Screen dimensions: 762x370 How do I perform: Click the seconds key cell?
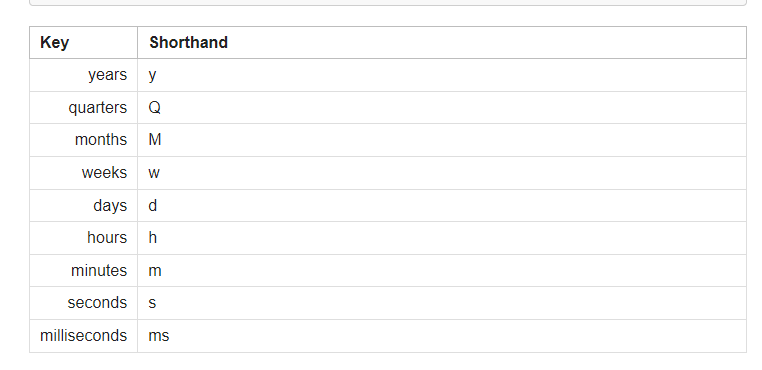tap(84, 303)
